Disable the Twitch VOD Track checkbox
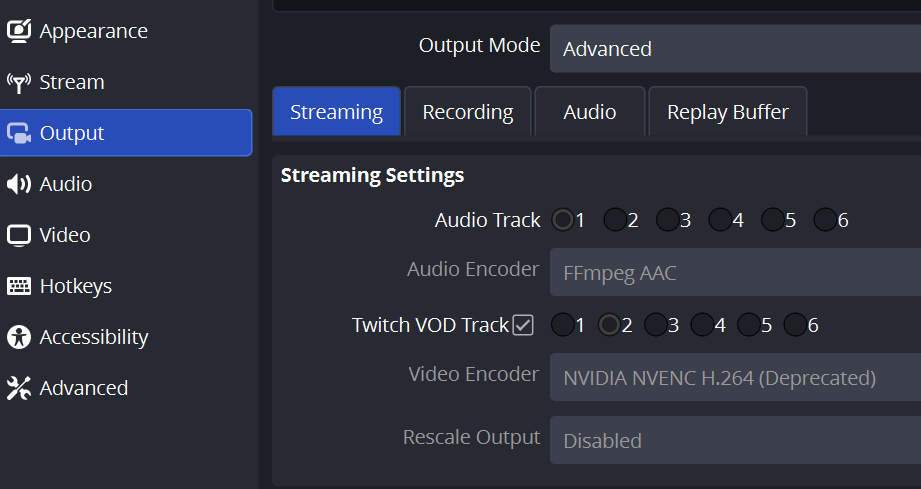This screenshot has height=489, width=921. pos(523,325)
